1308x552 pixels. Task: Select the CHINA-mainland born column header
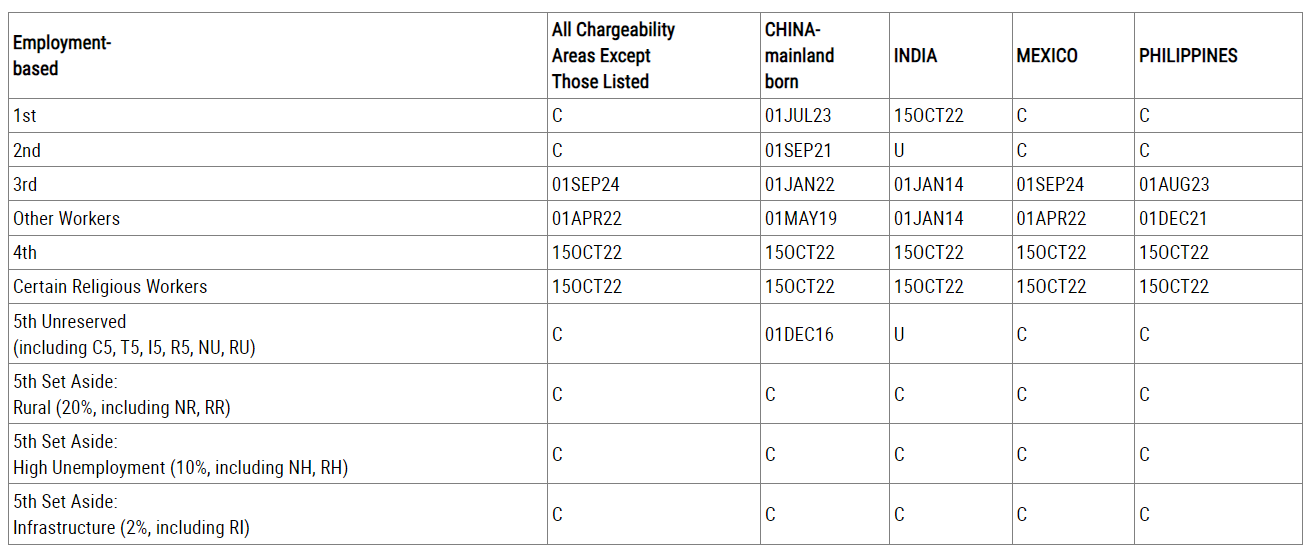tap(799, 56)
